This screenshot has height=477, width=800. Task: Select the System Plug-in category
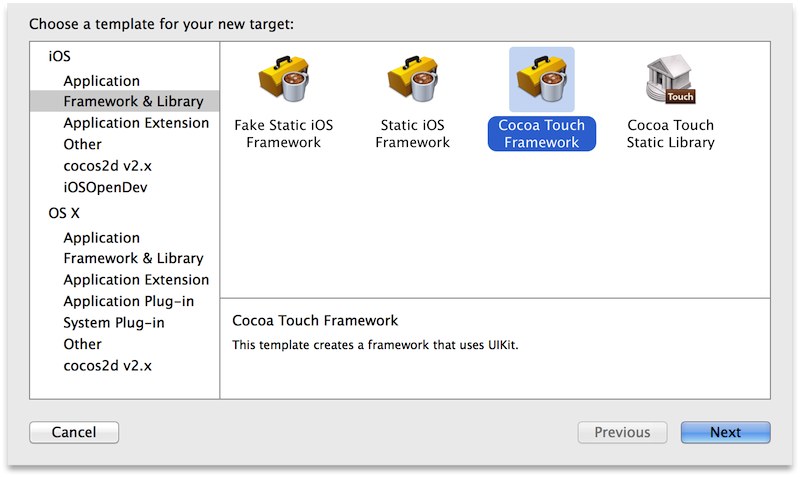tap(114, 322)
